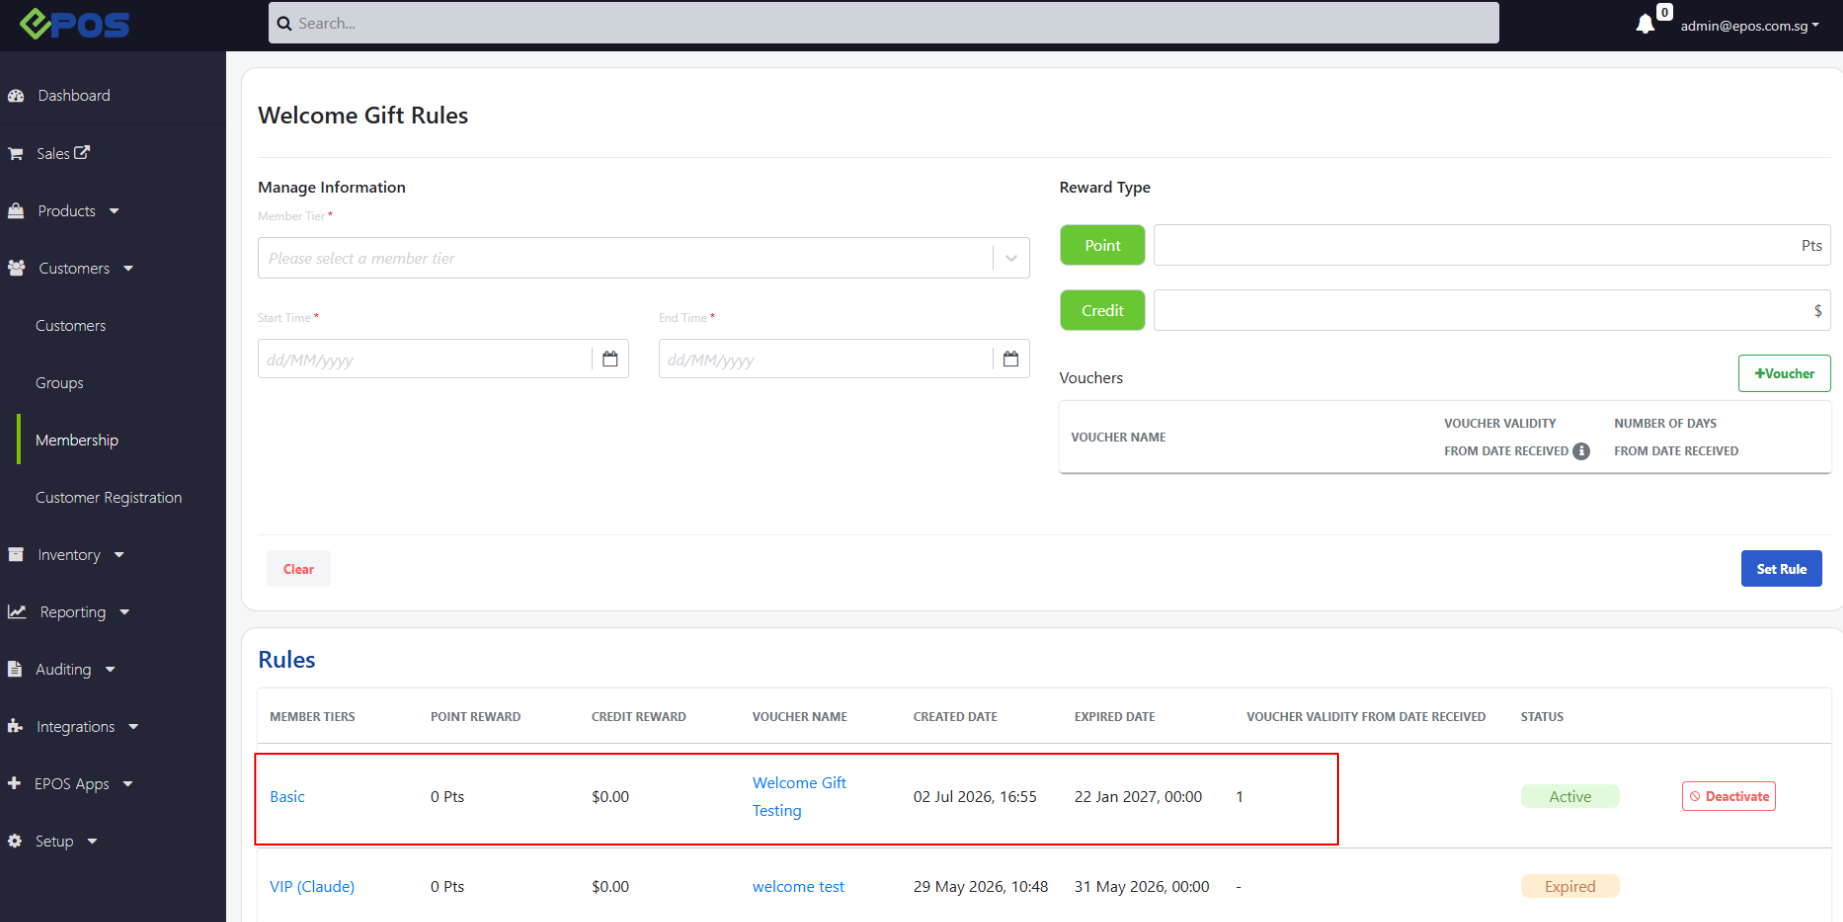Click VOUCHER NAME header in Rules table
This screenshot has height=922, width=1843.
coord(799,717)
